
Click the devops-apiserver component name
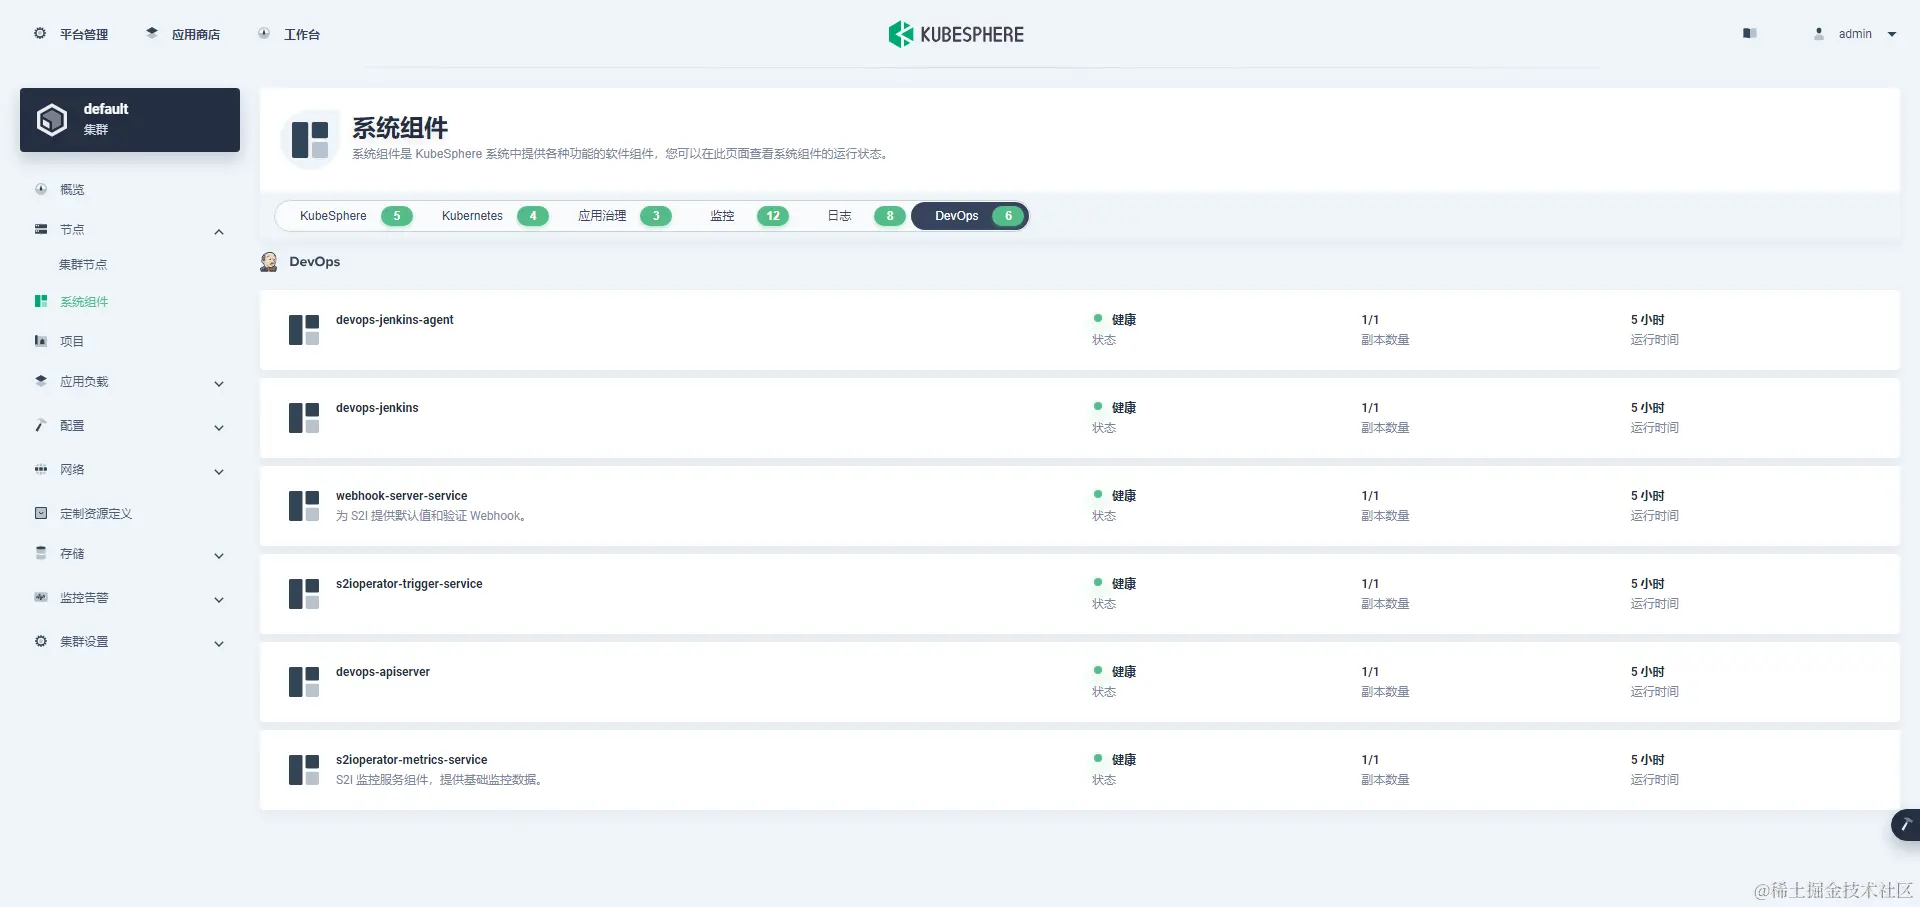[383, 672]
